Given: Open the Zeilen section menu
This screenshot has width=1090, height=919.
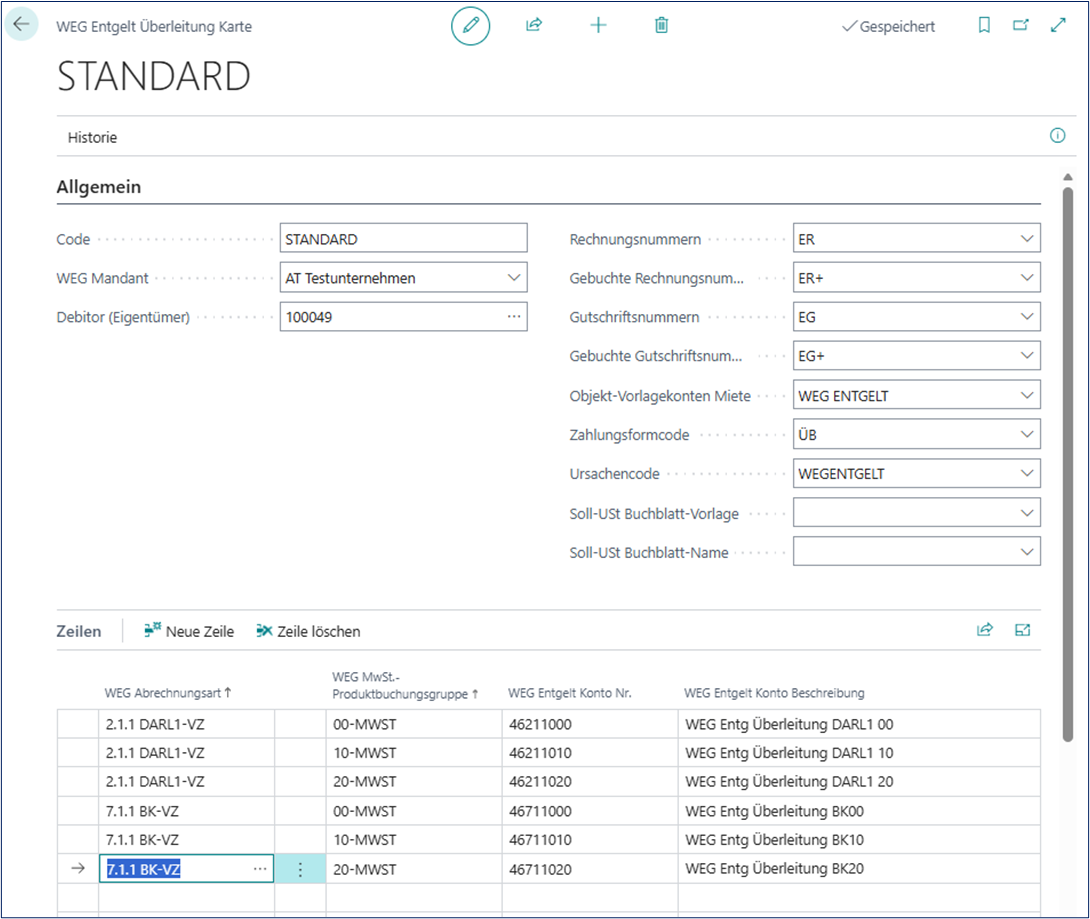Looking at the screenshot, I should 78,631.
